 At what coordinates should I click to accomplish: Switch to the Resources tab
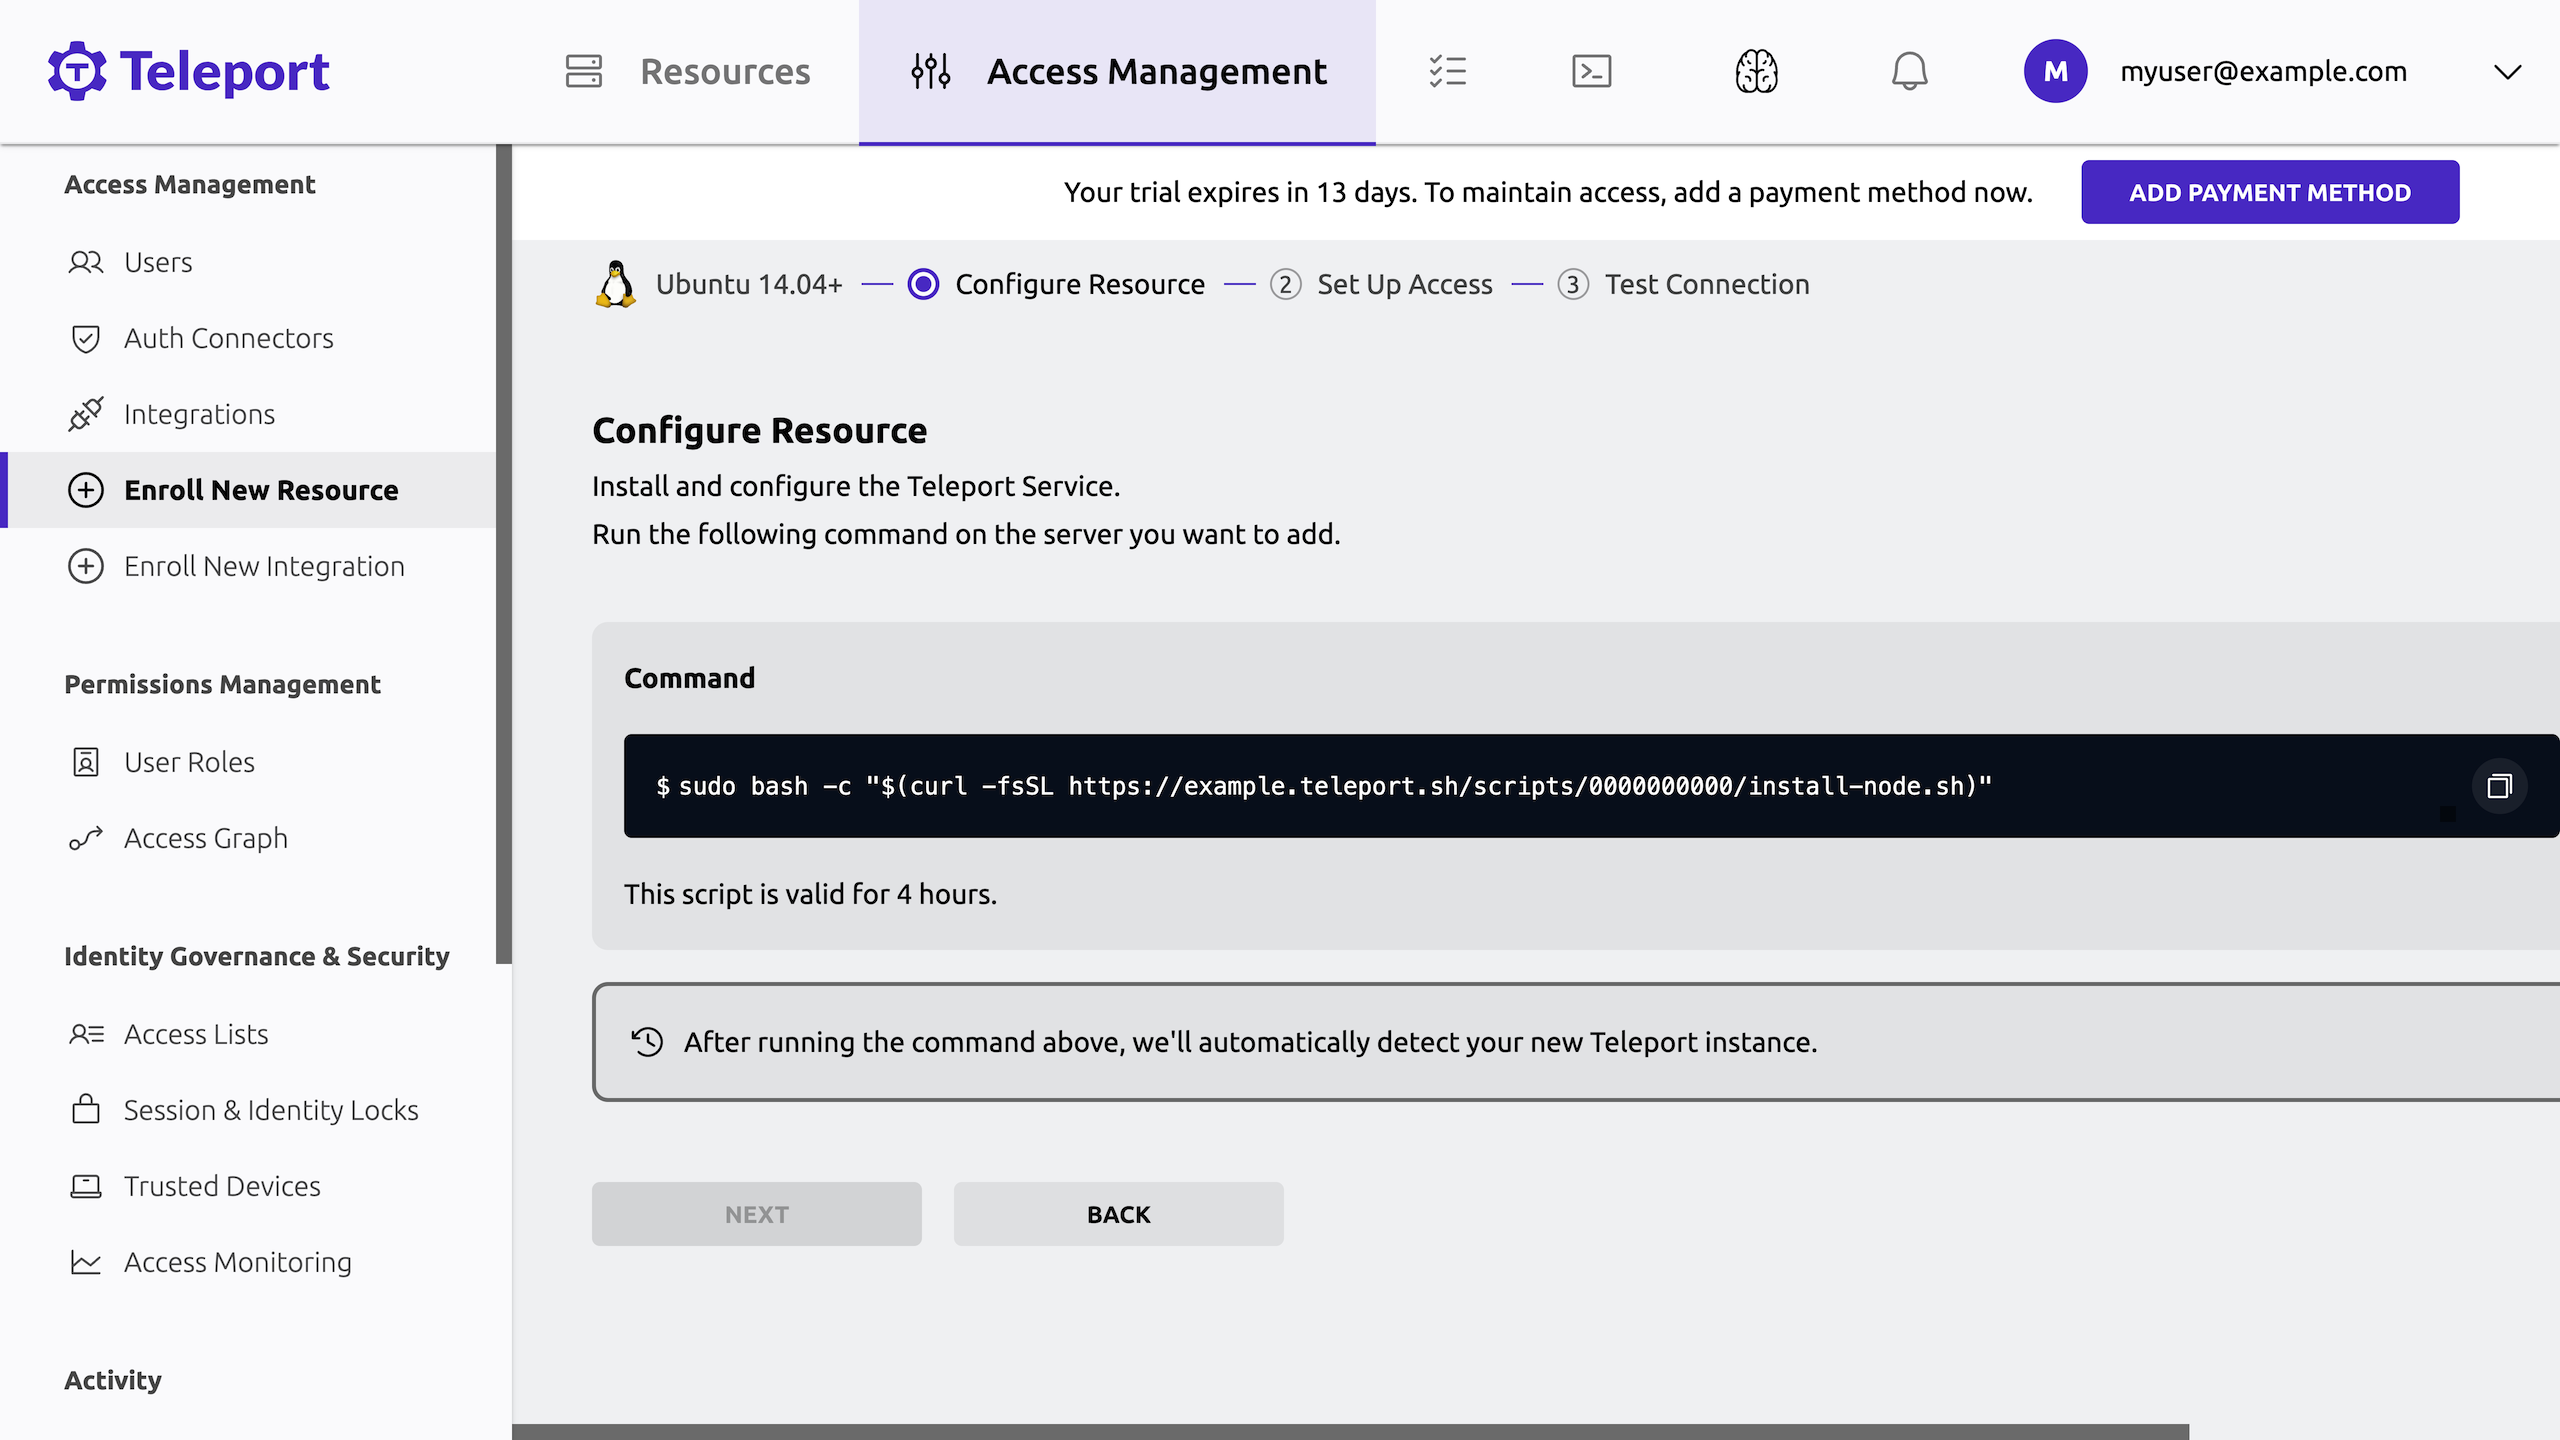(x=726, y=71)
